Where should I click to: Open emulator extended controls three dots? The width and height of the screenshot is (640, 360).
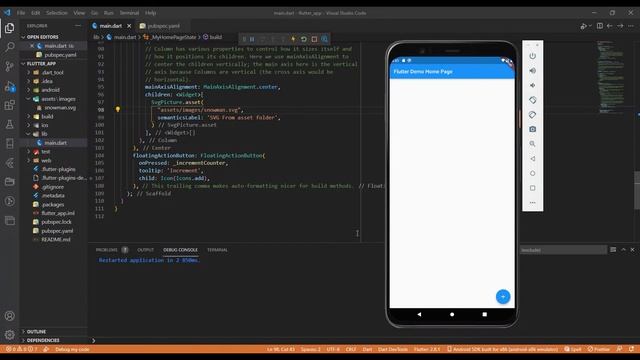(x=533, y=202)
